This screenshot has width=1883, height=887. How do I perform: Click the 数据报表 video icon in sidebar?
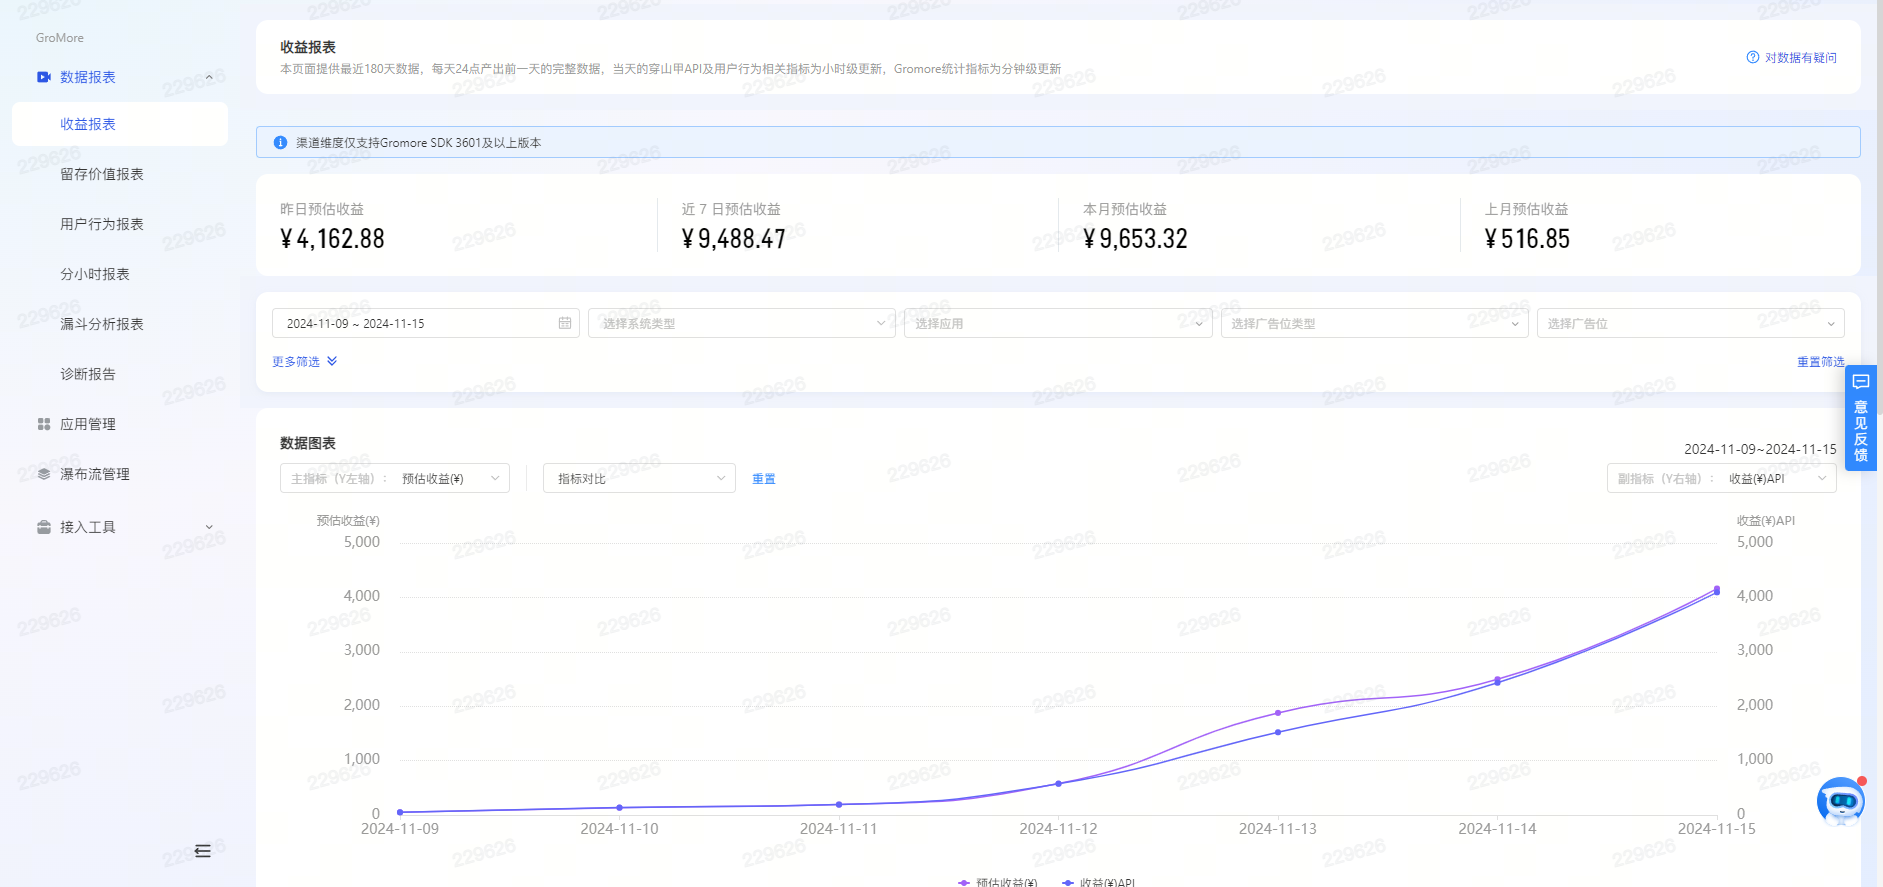(x=44, y=77)
